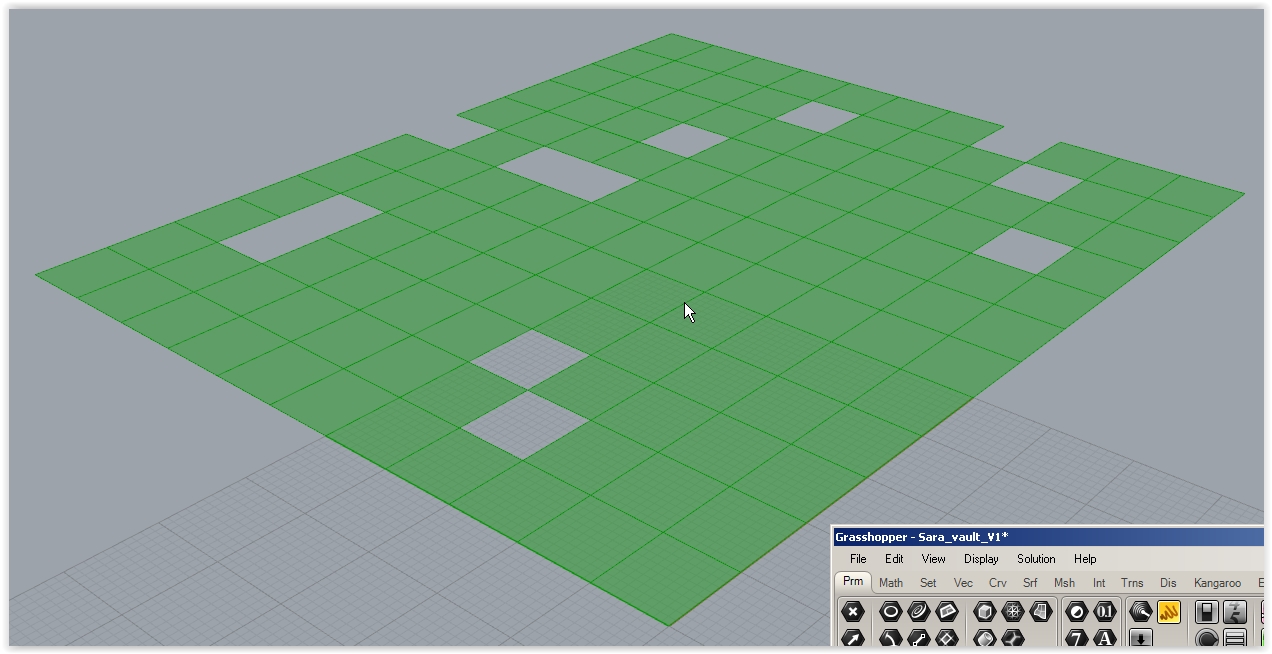Select the radar-style target icon
1272x654 pixels.
click(x=1141, y=611)
